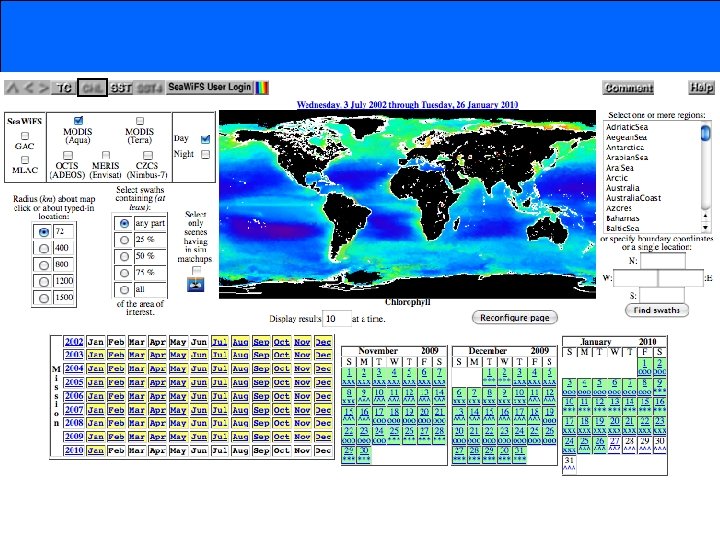Enable the SeaWiFS GAC checkbox
This screenshot has height=540, width=720.
(25, 136)
